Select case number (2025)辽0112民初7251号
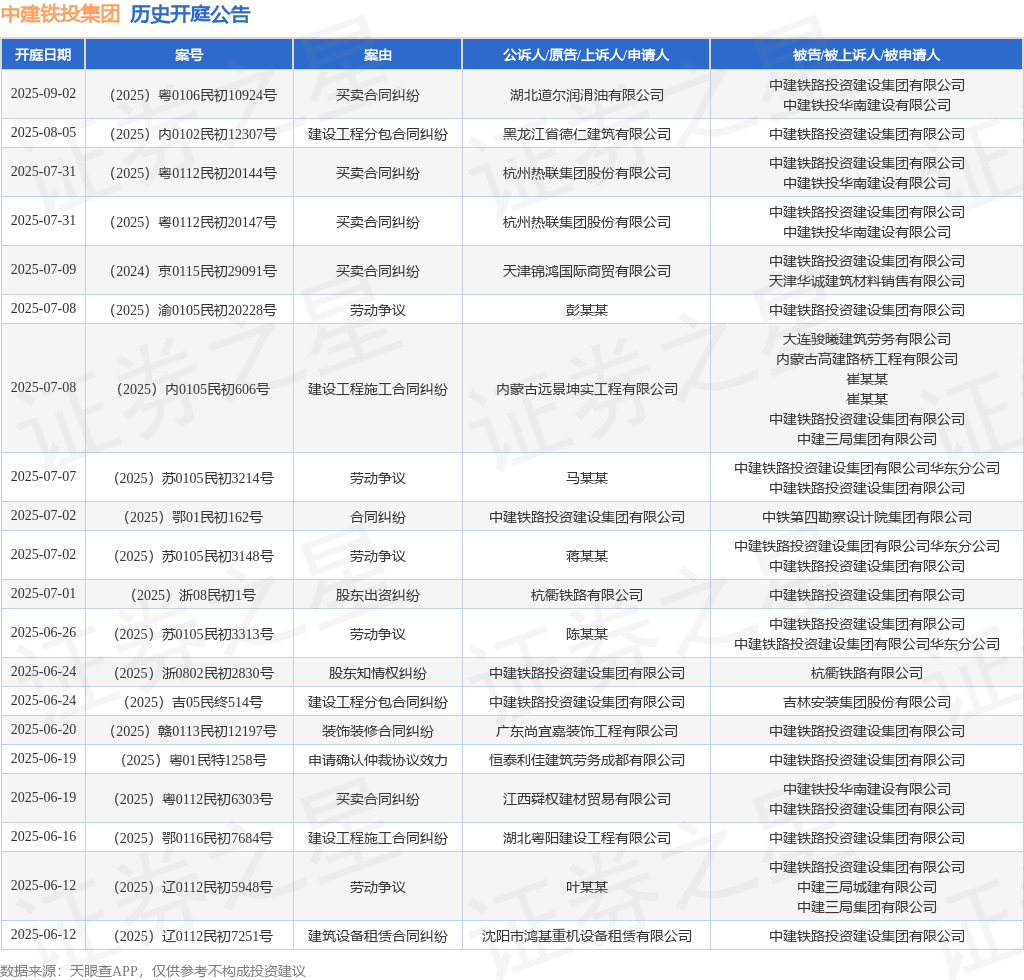 click(x=193, y=936)
